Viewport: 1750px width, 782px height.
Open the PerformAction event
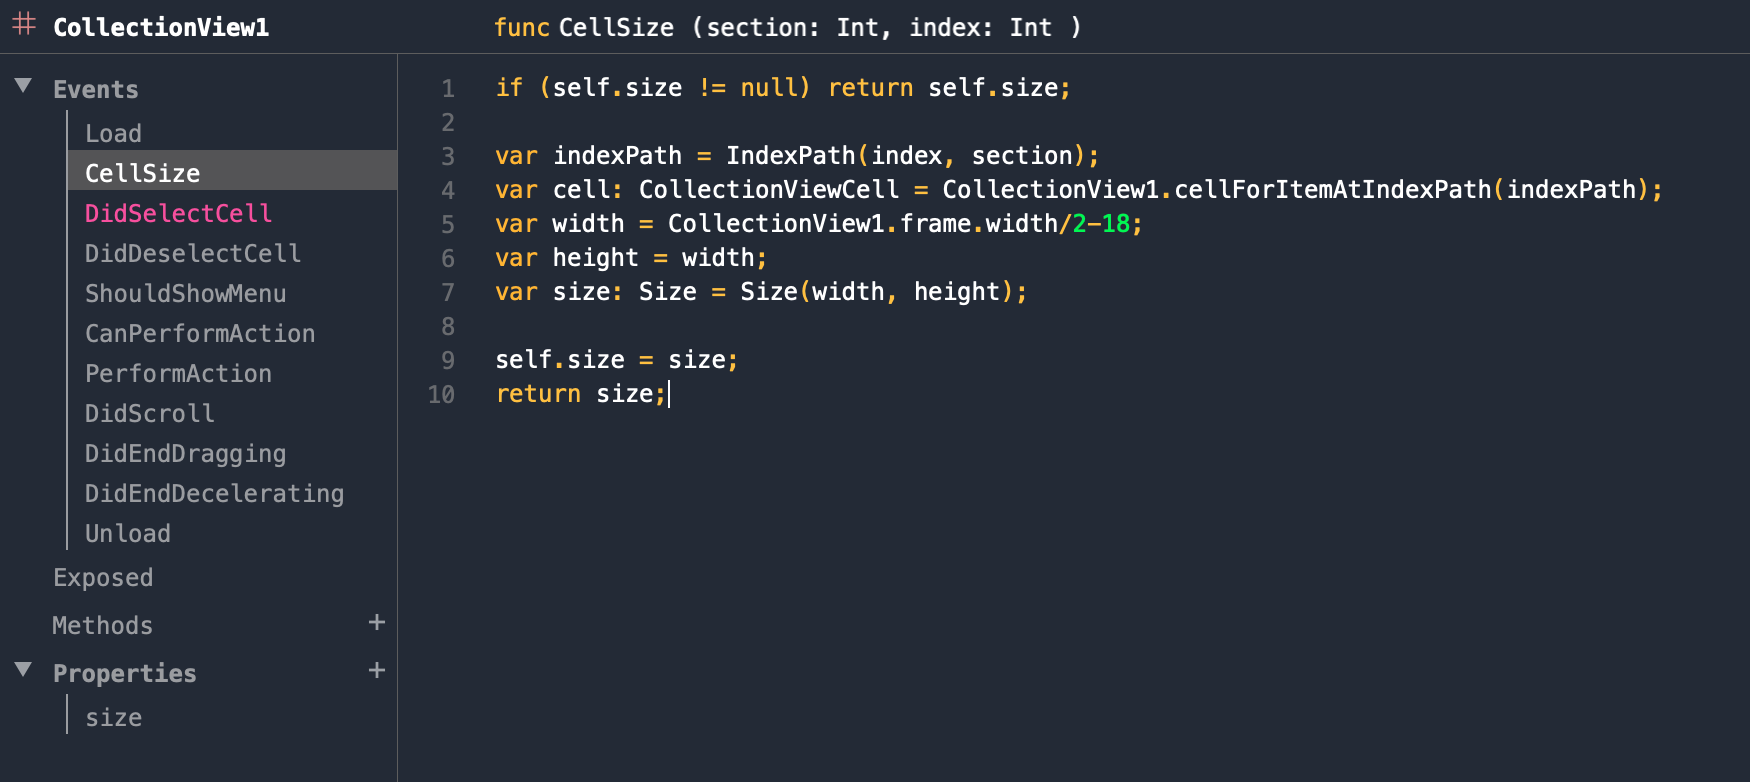coord(178,373)
